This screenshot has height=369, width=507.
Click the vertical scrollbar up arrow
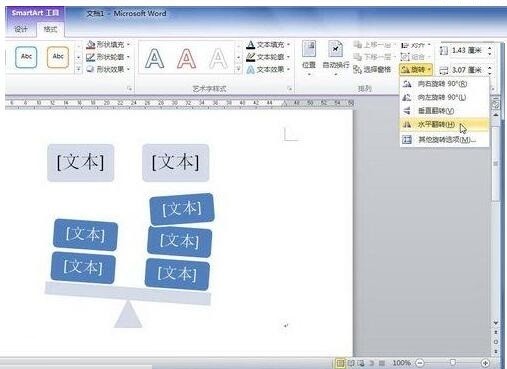(496, 115)
